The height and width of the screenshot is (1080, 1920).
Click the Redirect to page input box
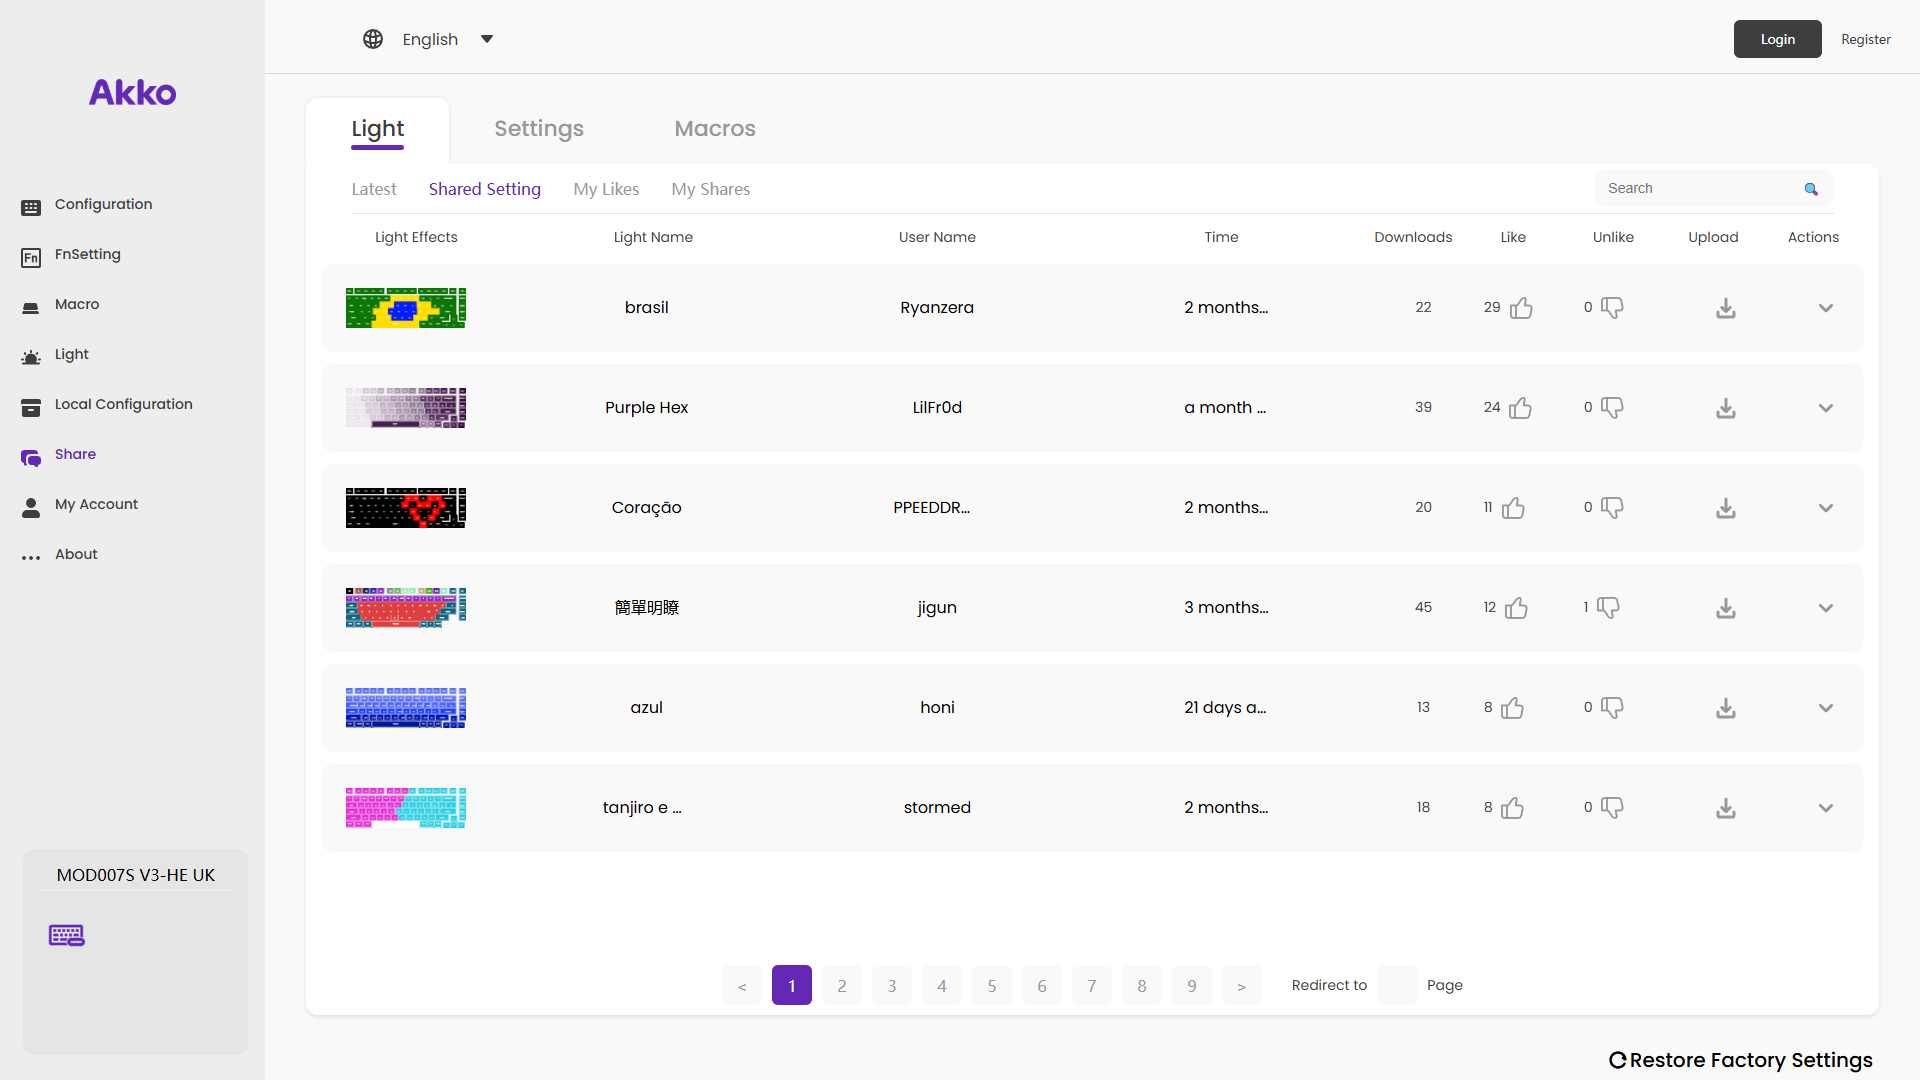(1396, 986)
